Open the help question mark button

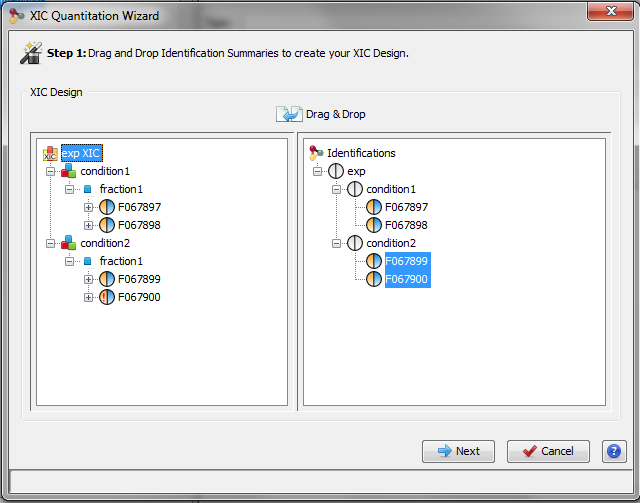[x=613, y=451]
